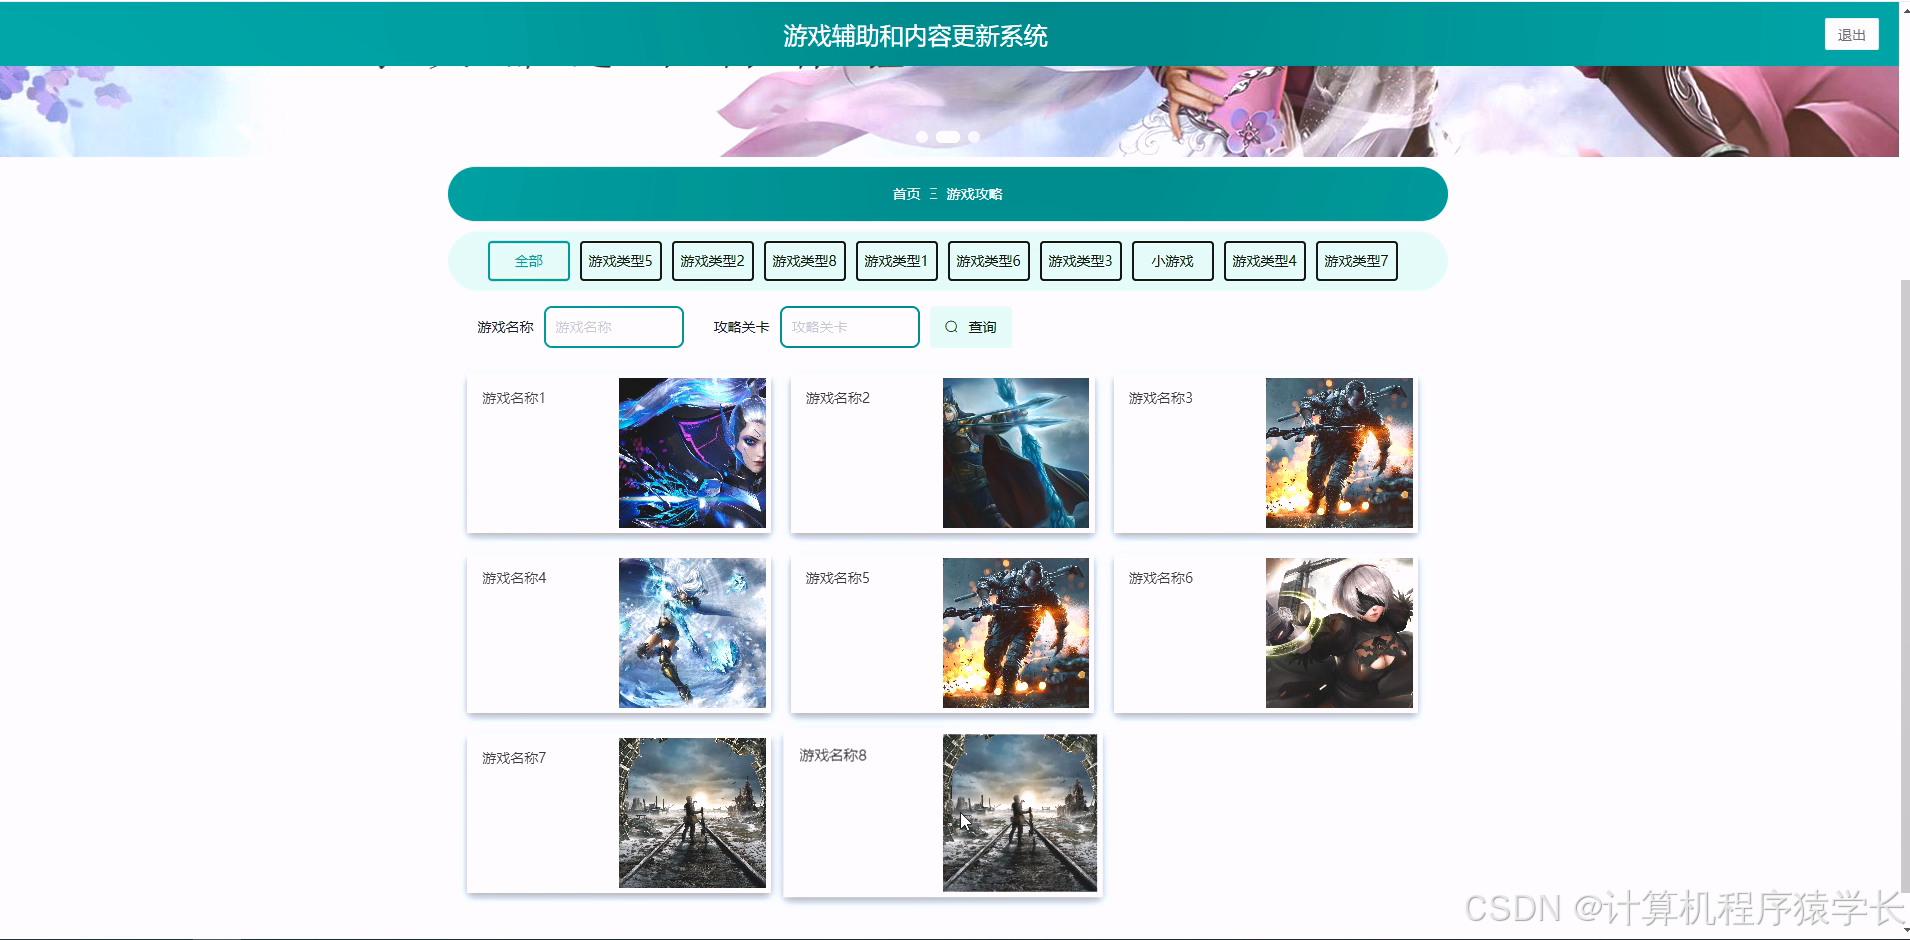Click the 游戏名称2 title text
1910x940 pixels.
point(838,398)
